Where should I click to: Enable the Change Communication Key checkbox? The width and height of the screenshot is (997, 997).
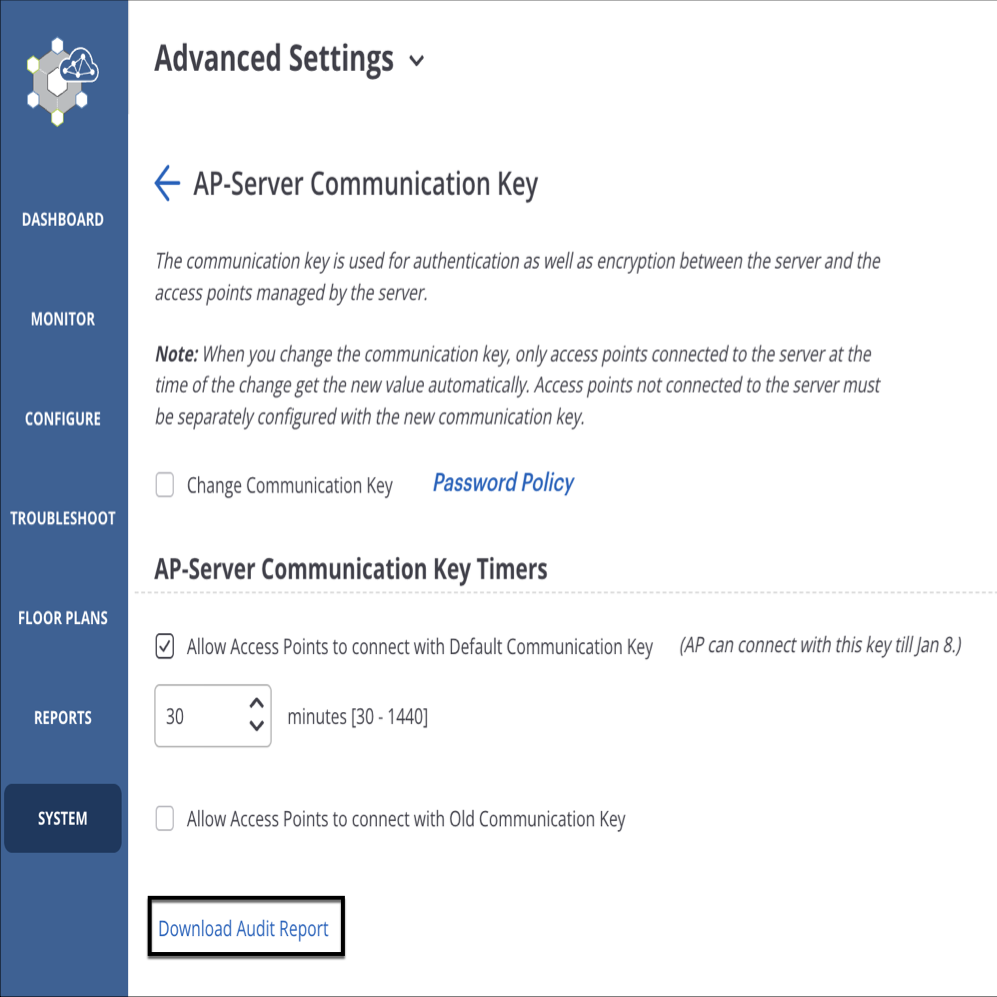pyautogui.click(x=165, y=485)
